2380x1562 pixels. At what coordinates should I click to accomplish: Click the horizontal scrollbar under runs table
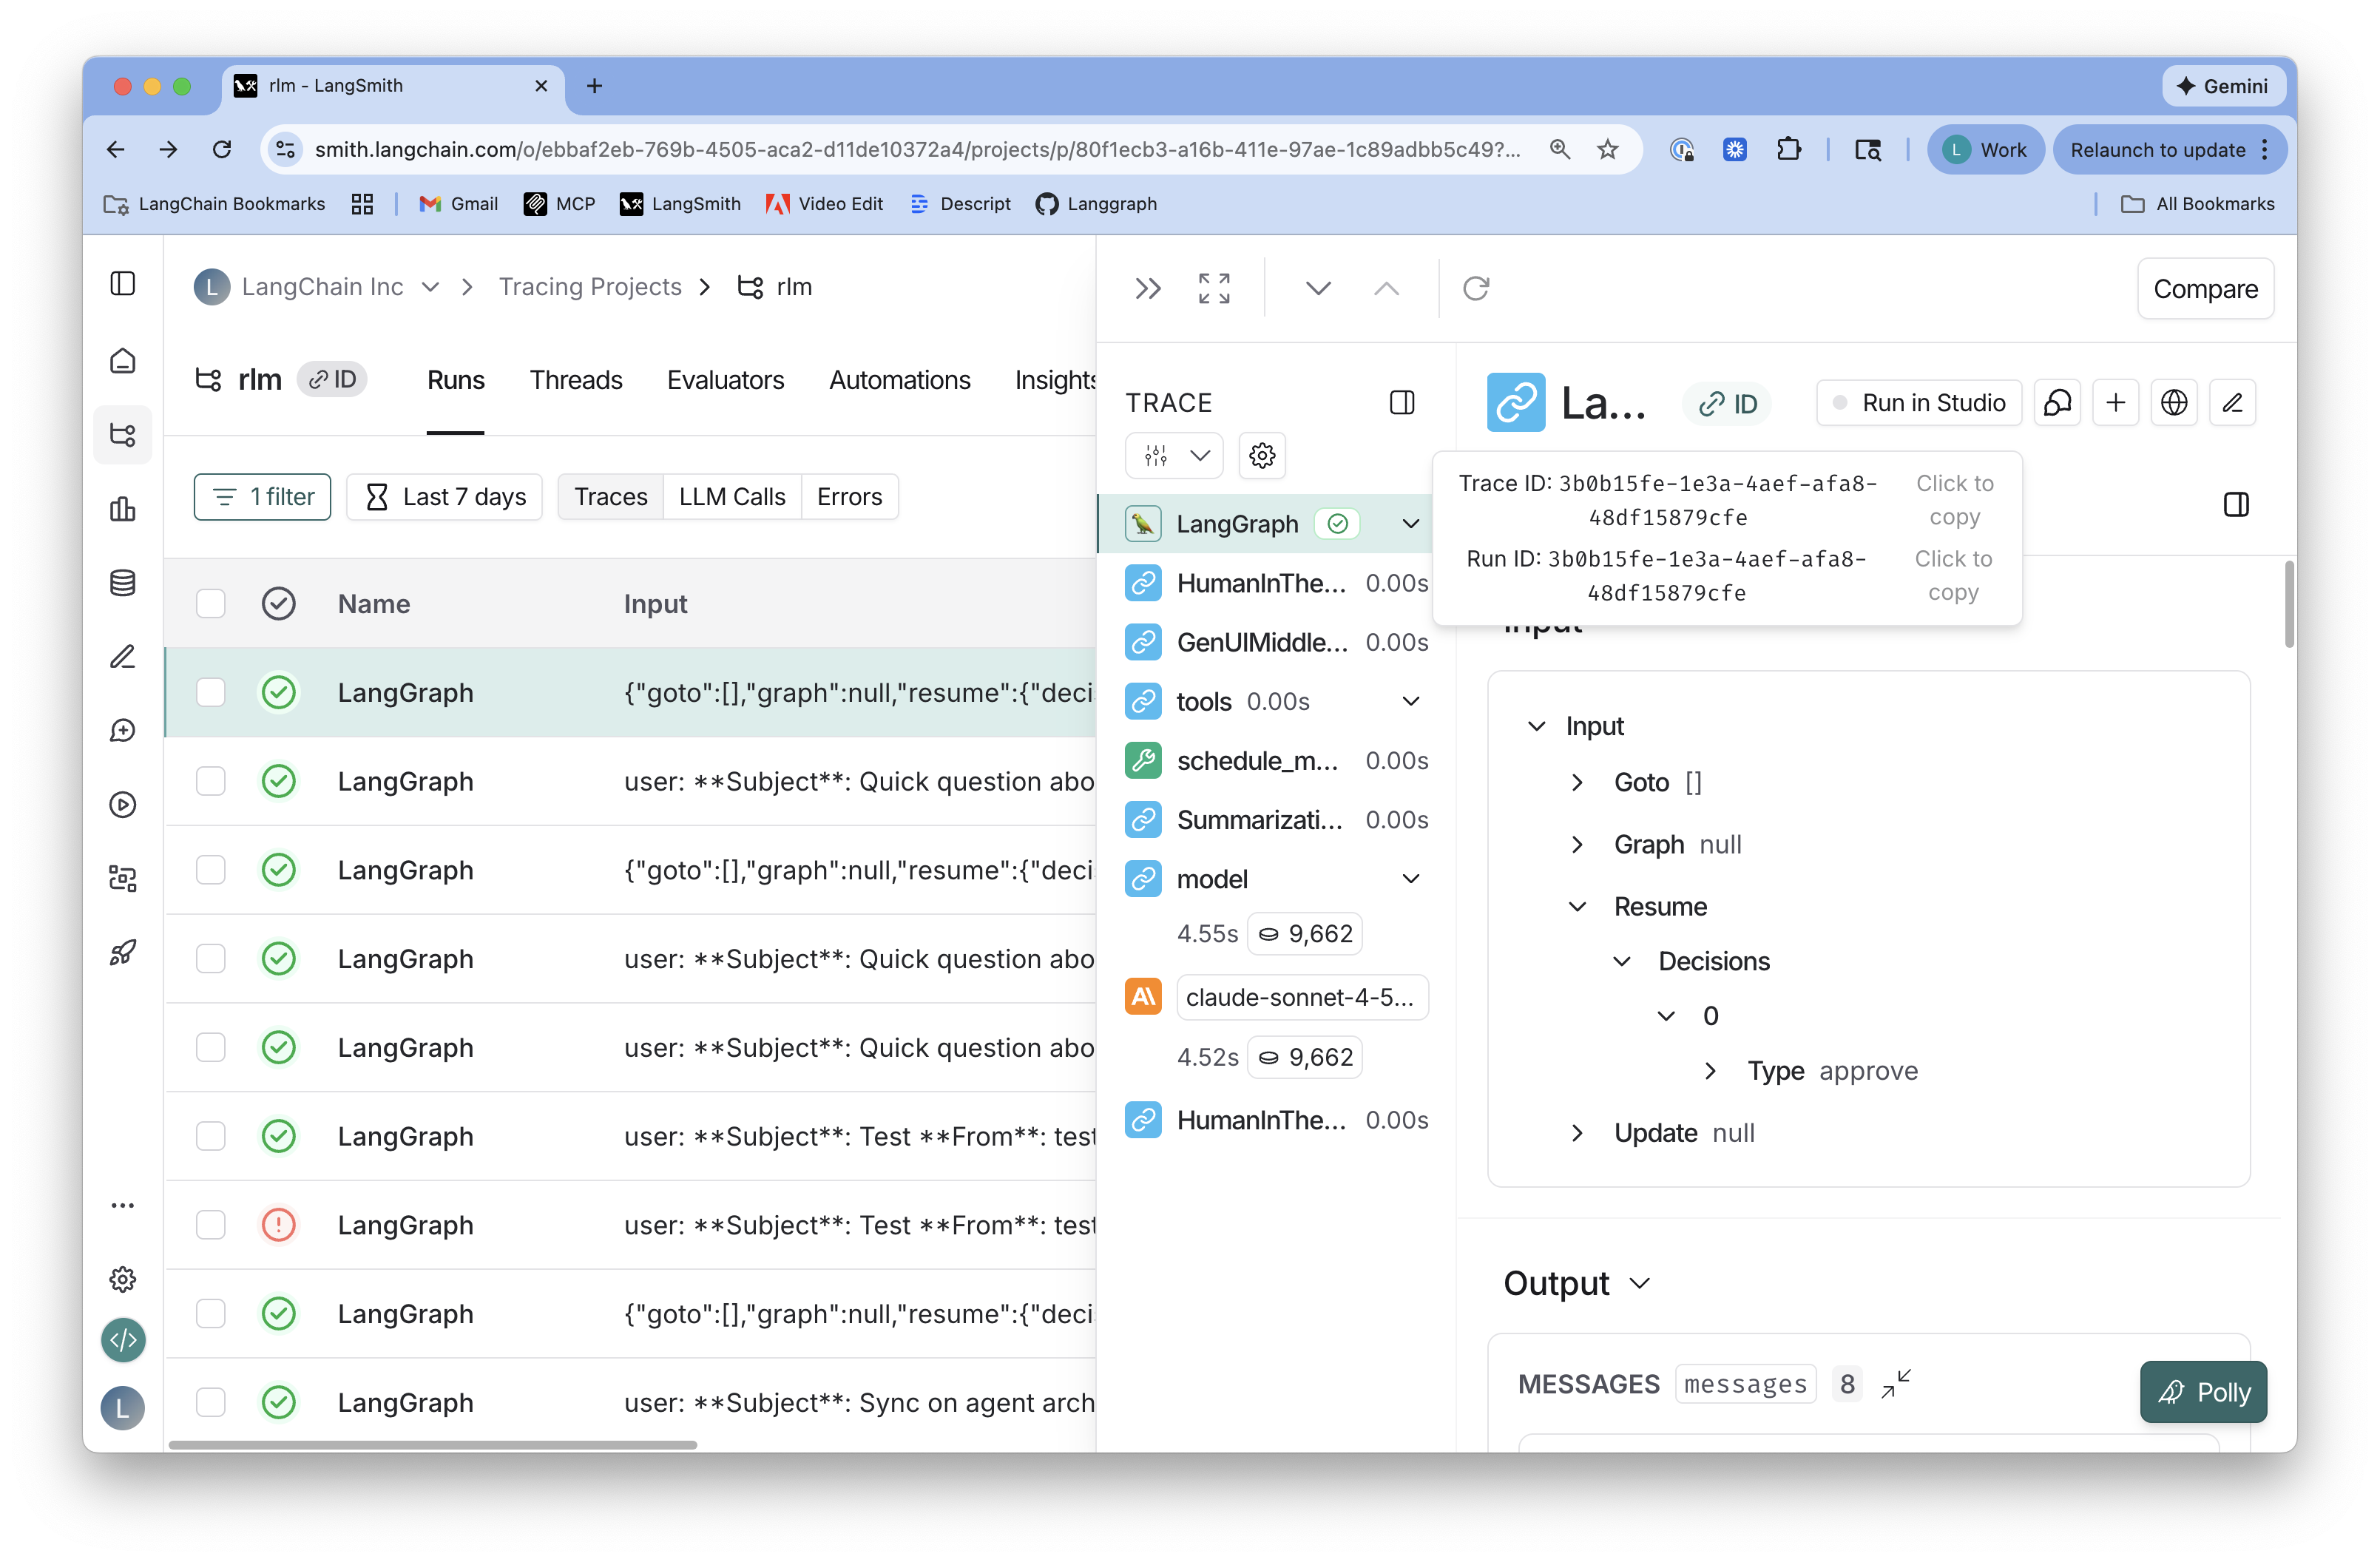point(432,1445)
